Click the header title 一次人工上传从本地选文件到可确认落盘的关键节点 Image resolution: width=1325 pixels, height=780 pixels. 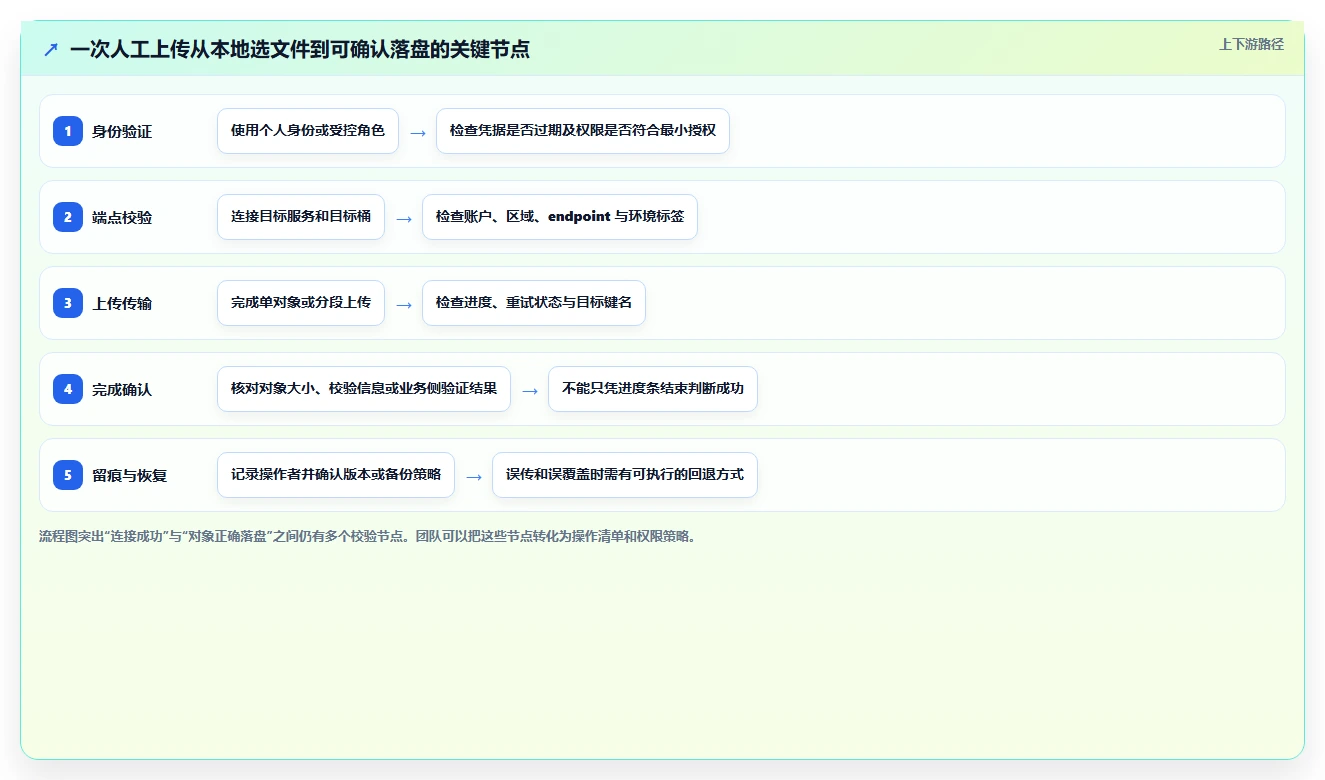(300, 49)
